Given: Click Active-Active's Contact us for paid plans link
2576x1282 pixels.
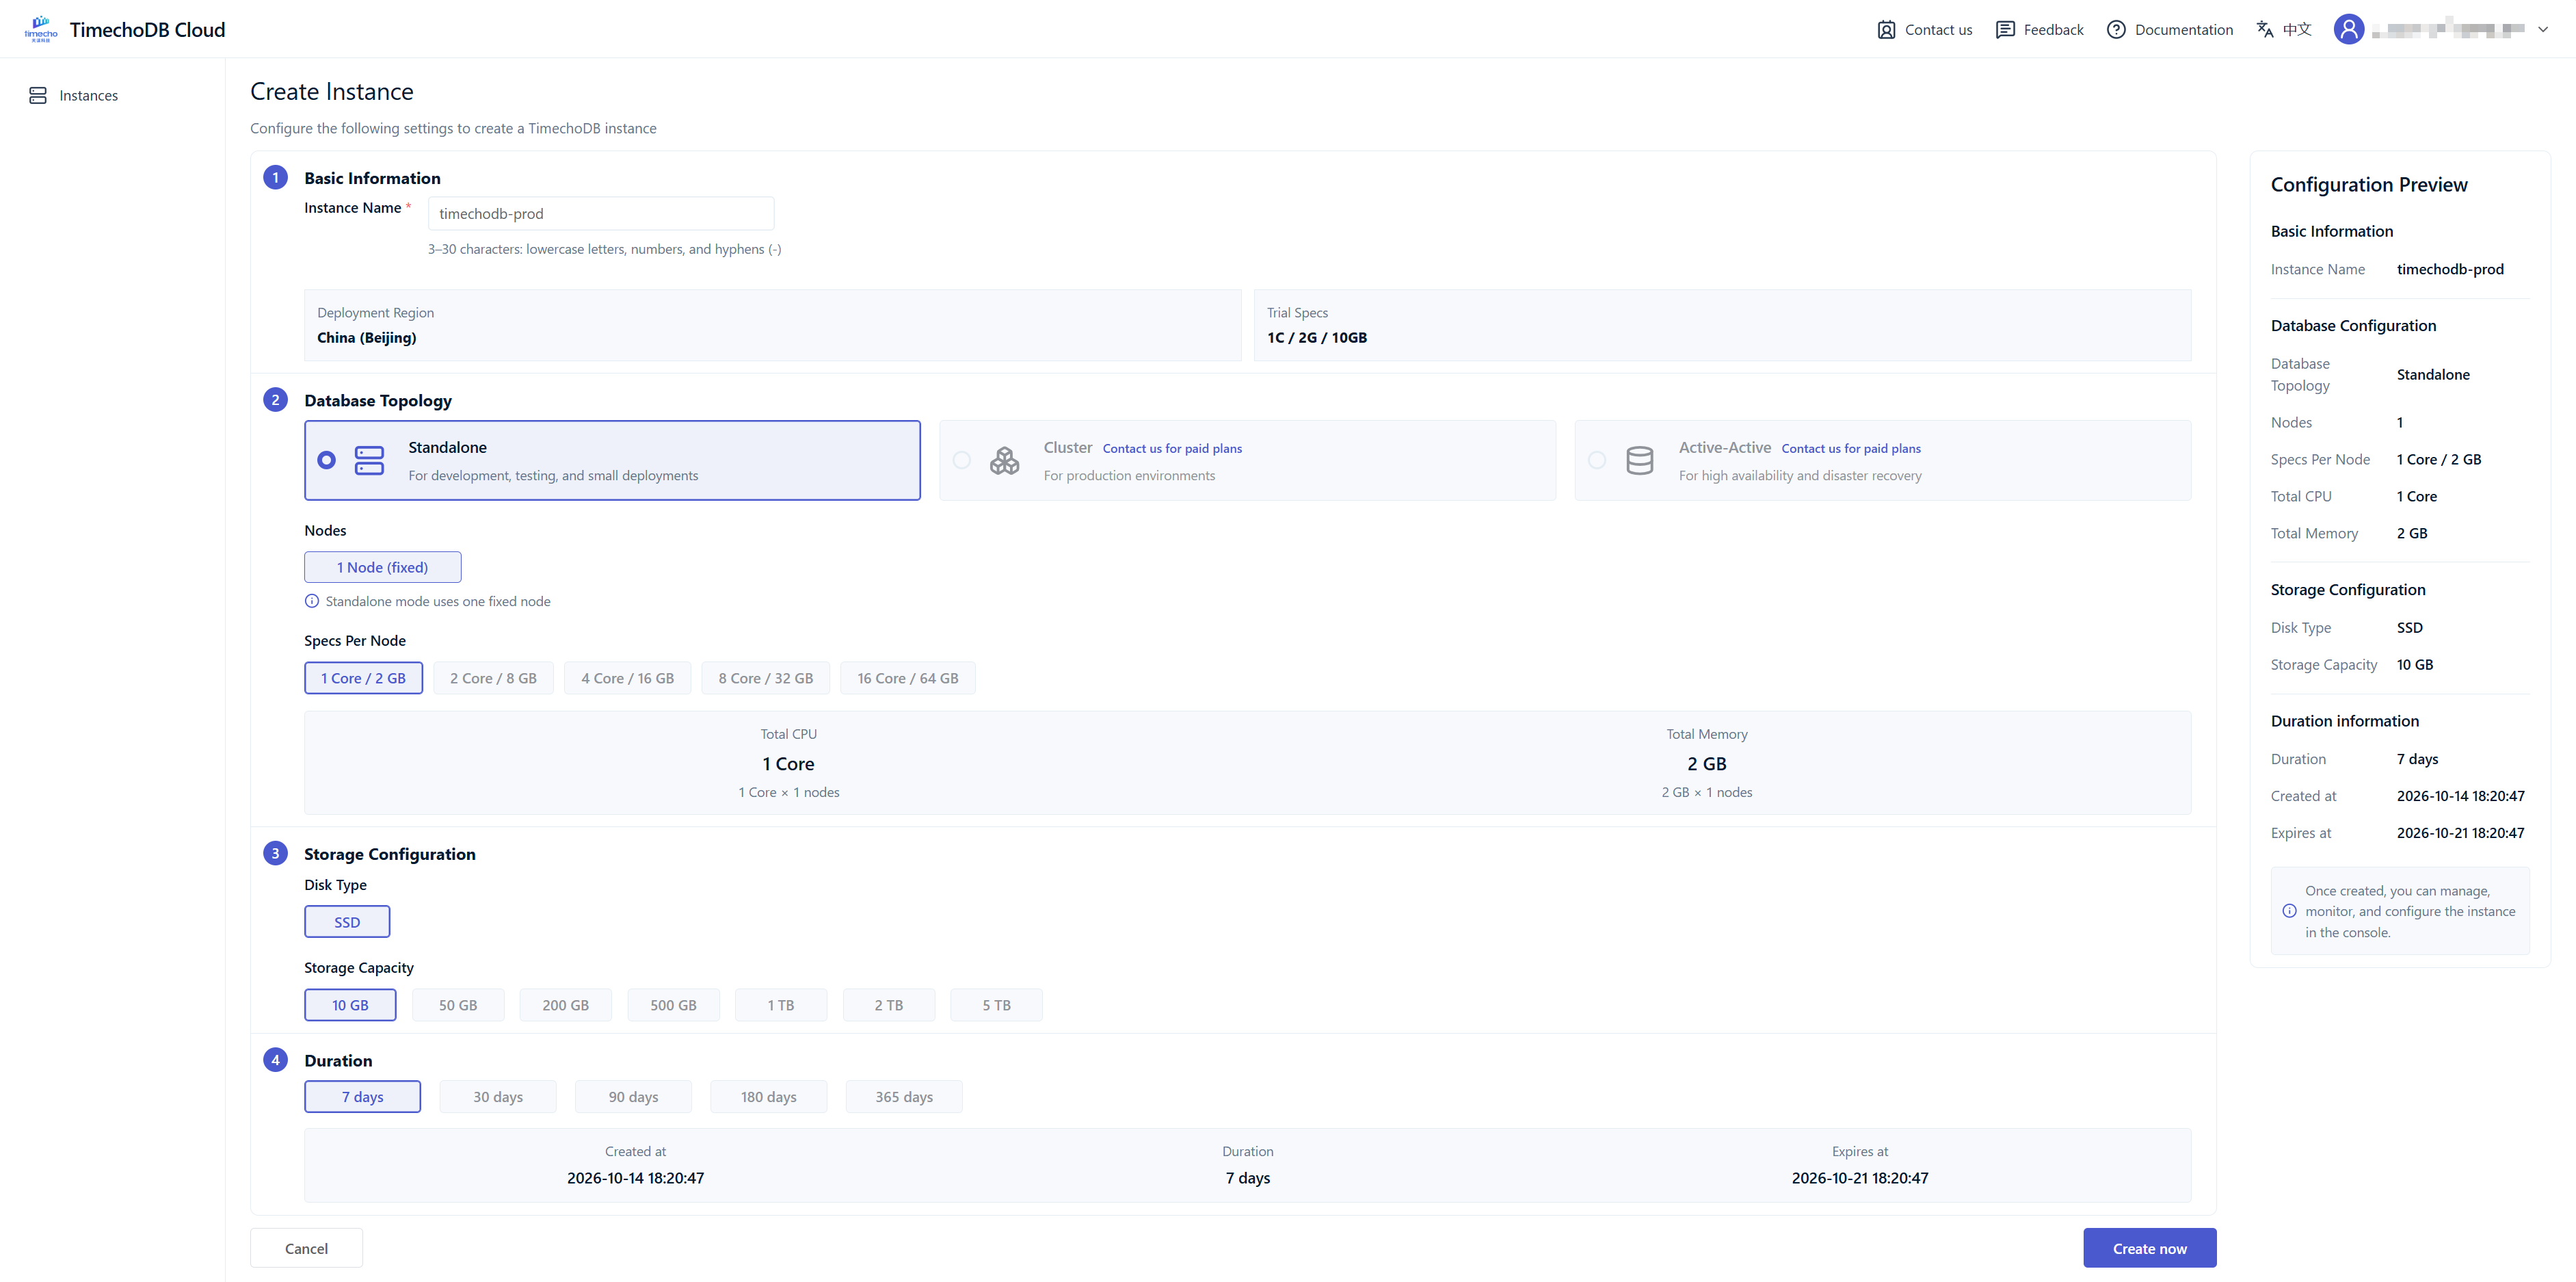Looking at the screenshot, I should 1850,448.
